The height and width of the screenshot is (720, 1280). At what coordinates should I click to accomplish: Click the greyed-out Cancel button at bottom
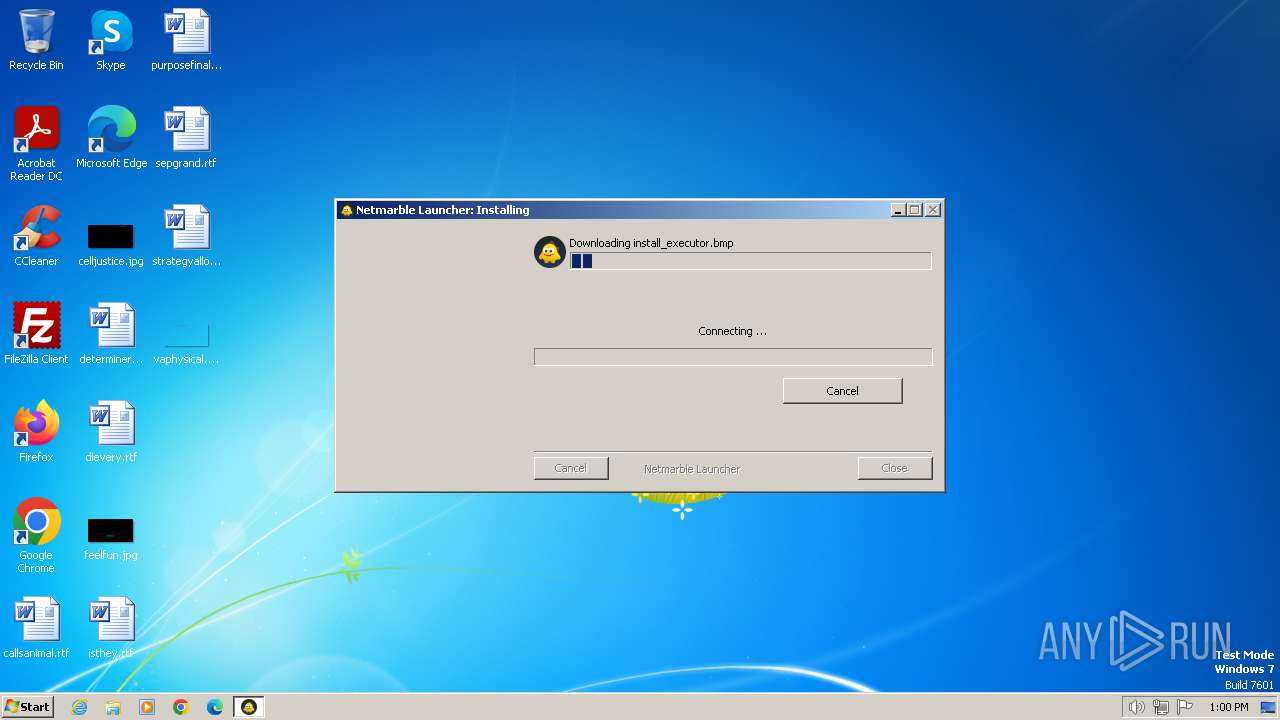571,468
